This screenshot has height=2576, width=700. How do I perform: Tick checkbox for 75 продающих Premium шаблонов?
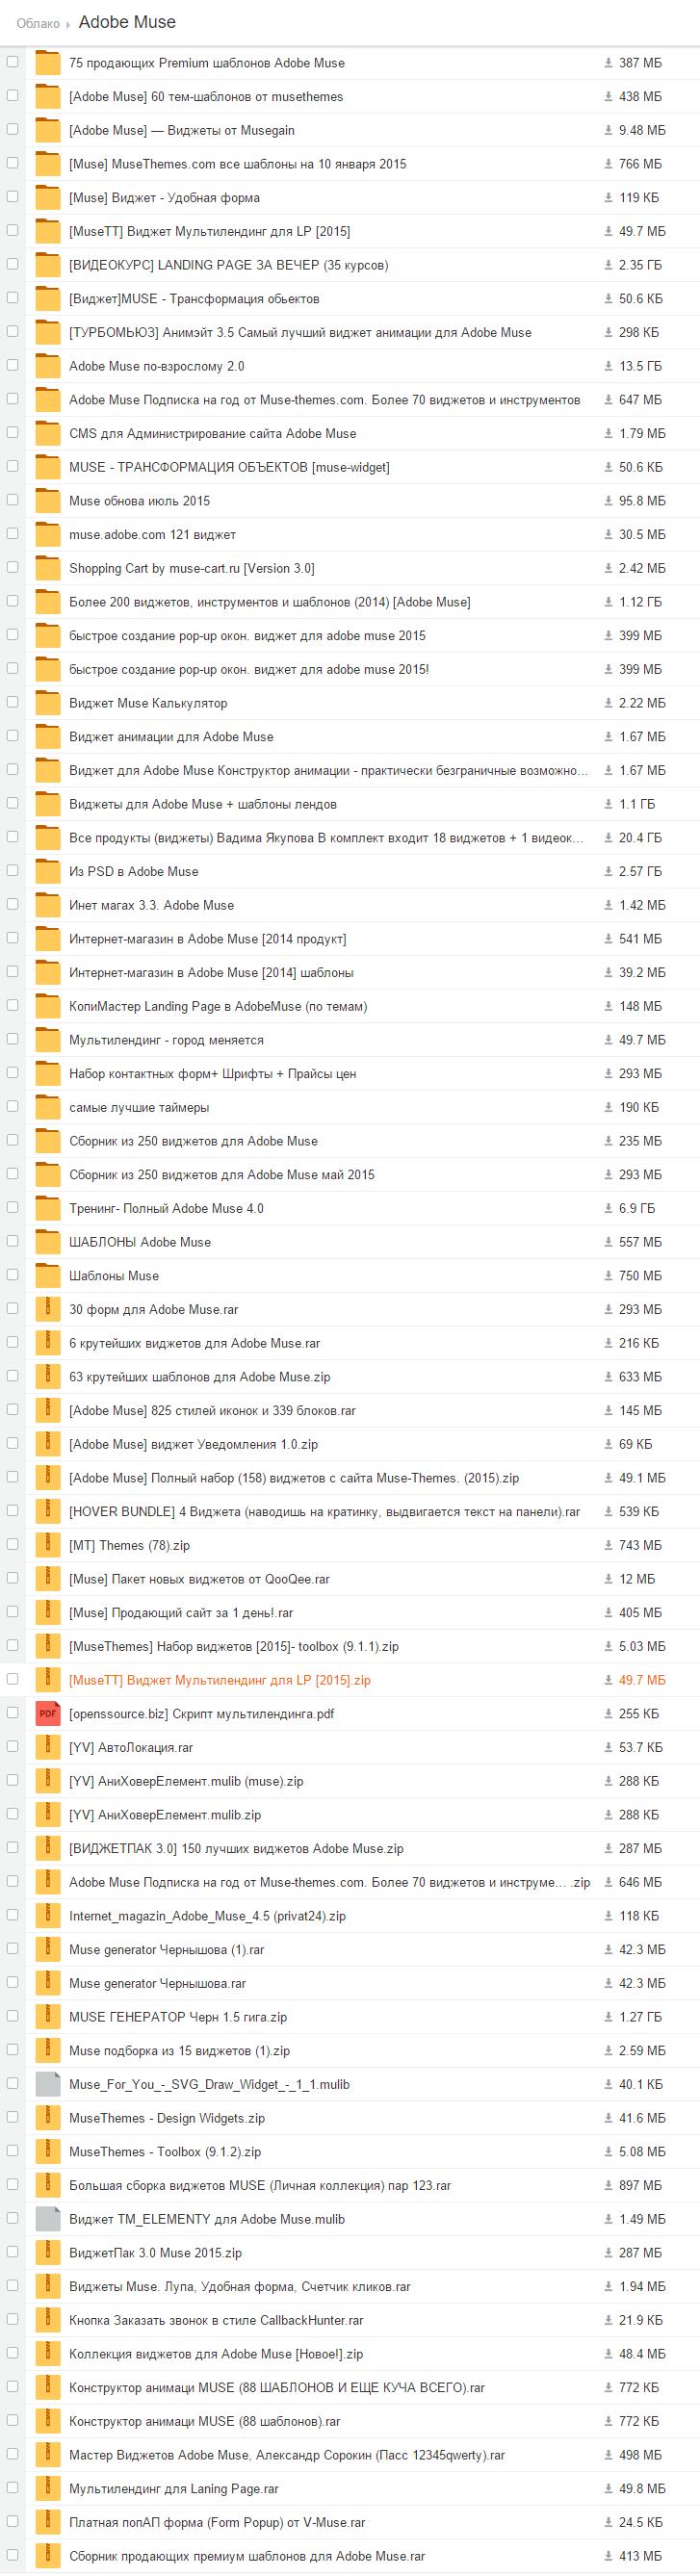pyautogui.click(x=12, y=62)
